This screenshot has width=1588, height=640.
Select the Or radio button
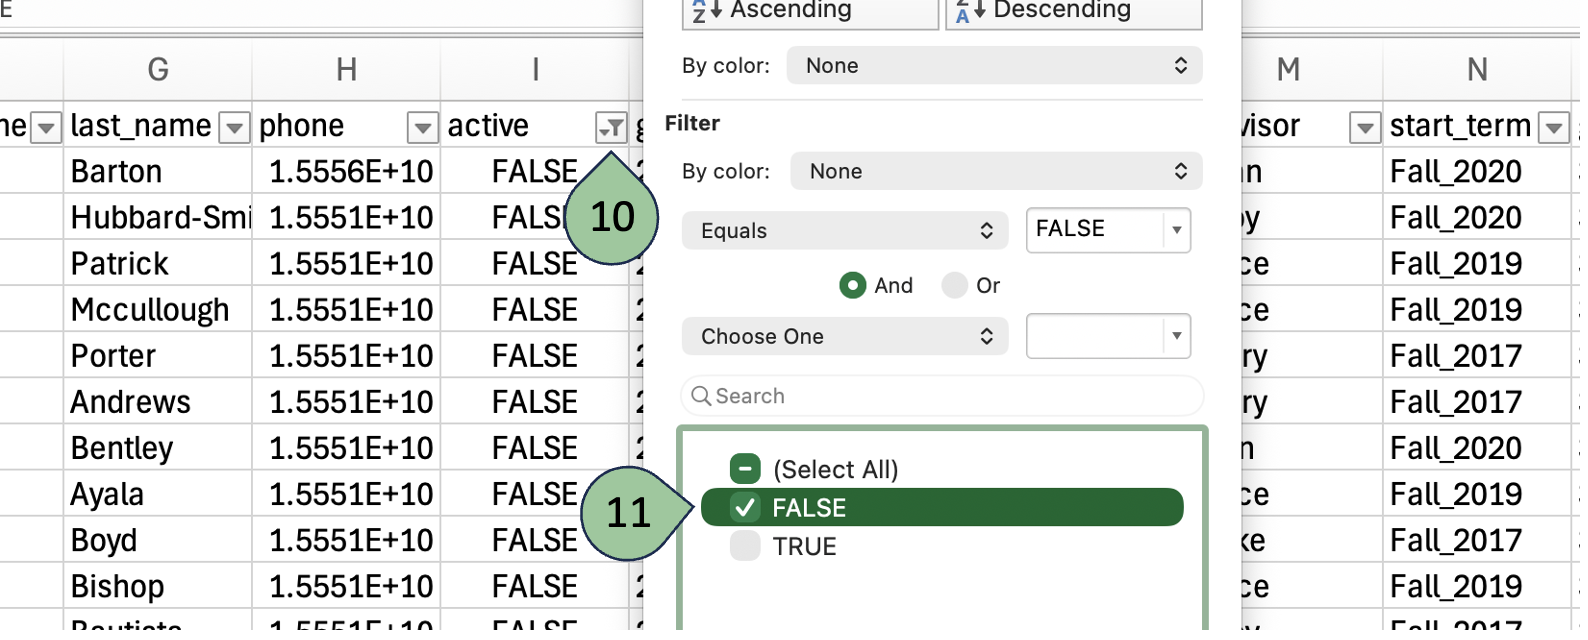[955, 286]
